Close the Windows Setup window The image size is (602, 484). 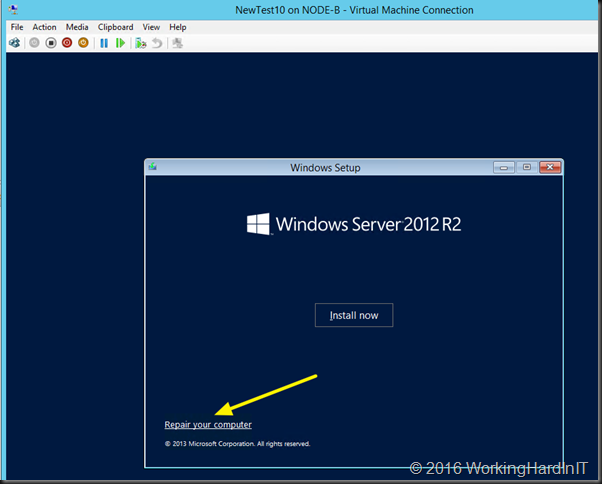(x=550, y=167)
